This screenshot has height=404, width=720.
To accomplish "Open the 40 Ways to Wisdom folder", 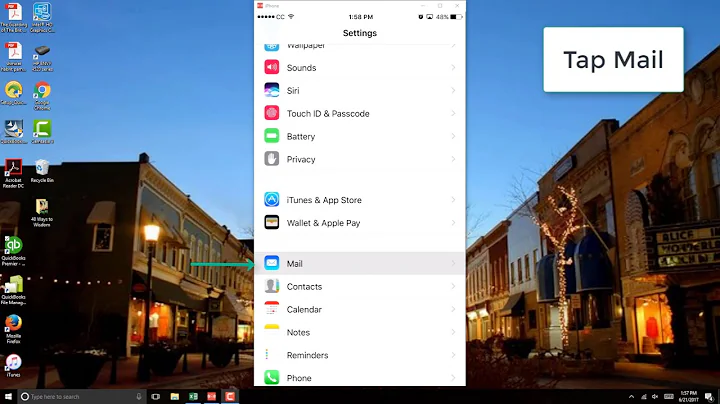I will click(42, 213).
